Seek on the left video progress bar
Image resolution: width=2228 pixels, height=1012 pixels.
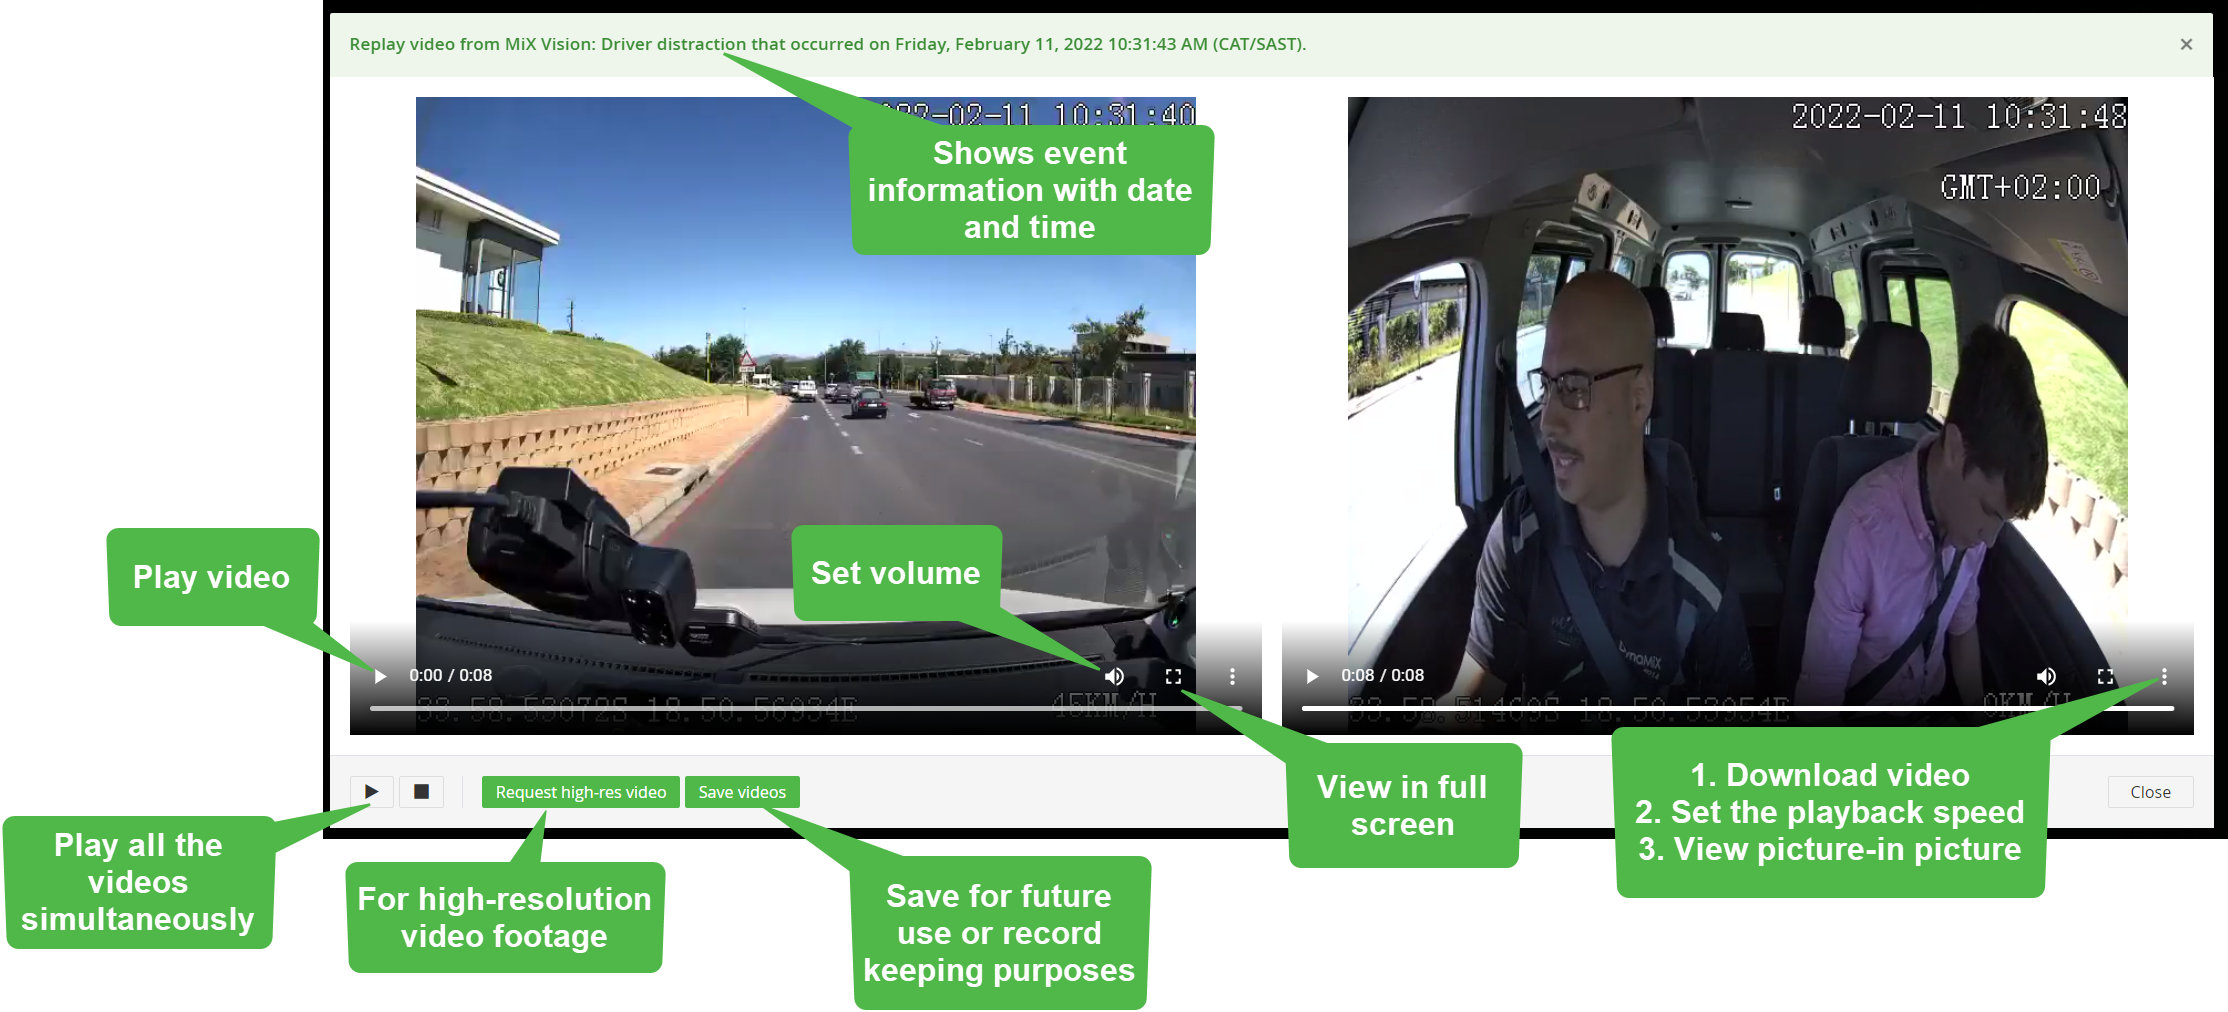point(700,708)
